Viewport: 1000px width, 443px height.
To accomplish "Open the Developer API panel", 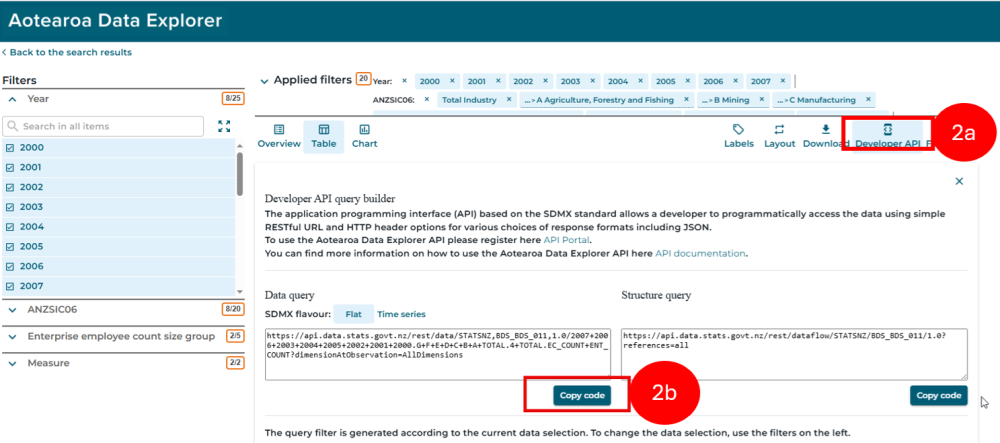I will (887, 136).
